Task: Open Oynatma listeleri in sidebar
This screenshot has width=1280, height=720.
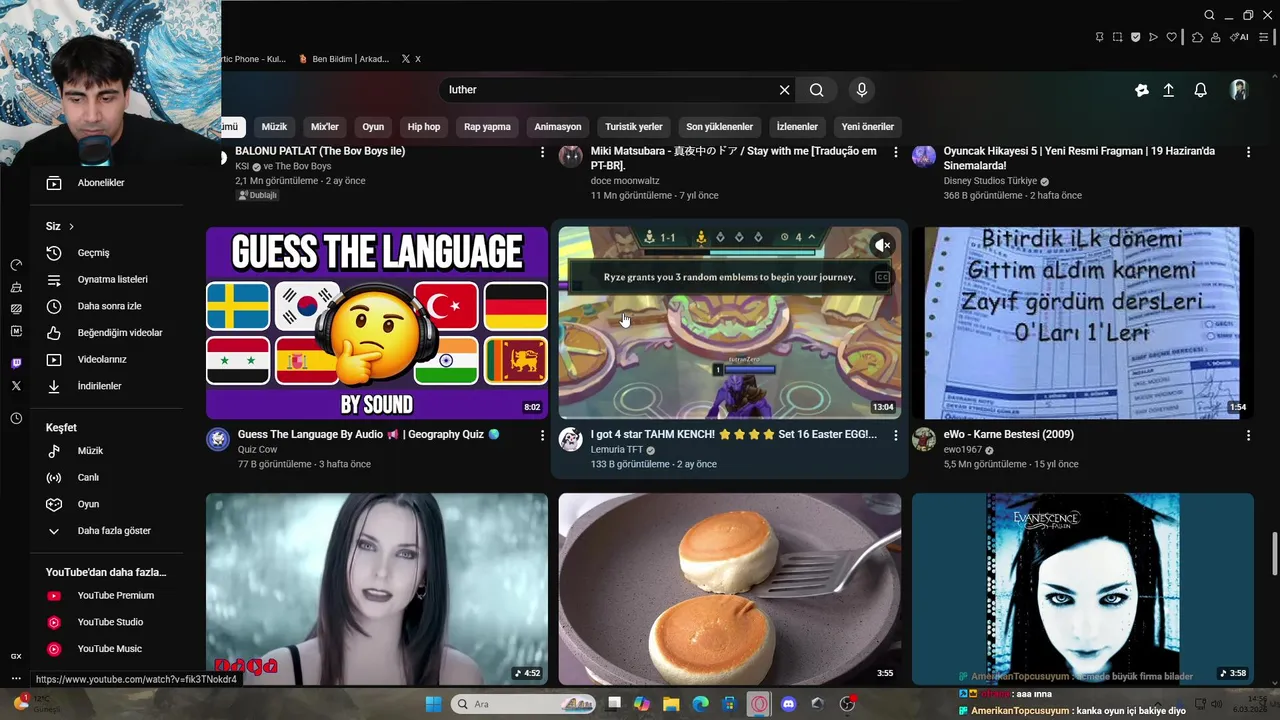Action: tap(110, 280)
